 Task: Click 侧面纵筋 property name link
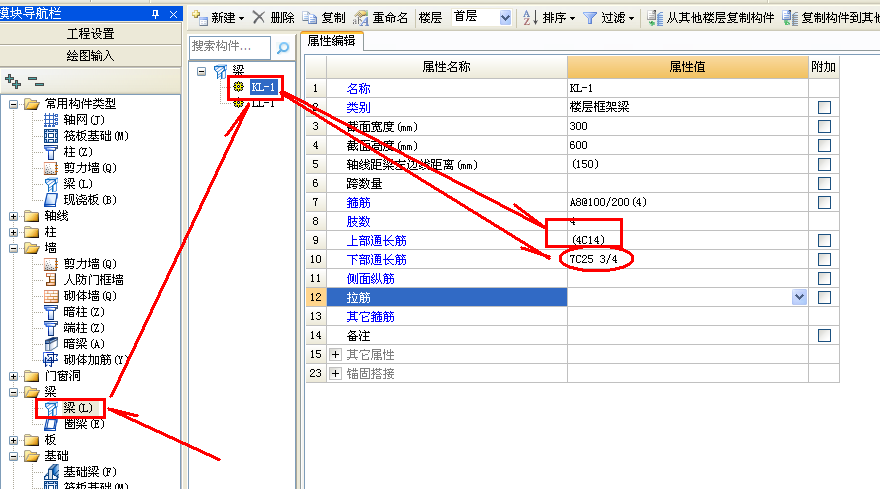click(x=370, y=278)
